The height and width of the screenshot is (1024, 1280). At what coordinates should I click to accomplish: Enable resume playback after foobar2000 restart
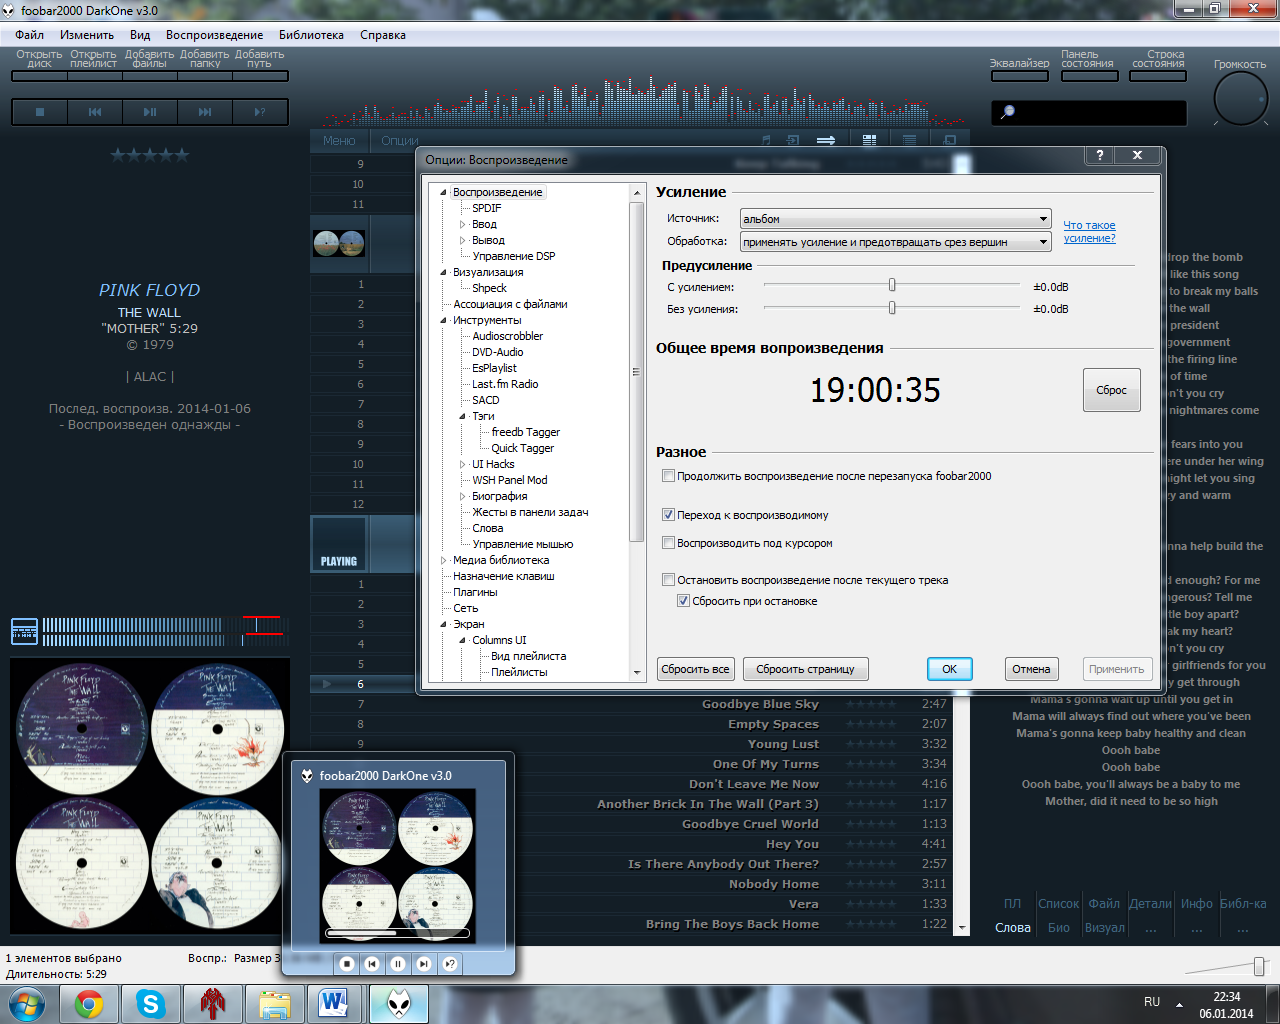[668, 476]
